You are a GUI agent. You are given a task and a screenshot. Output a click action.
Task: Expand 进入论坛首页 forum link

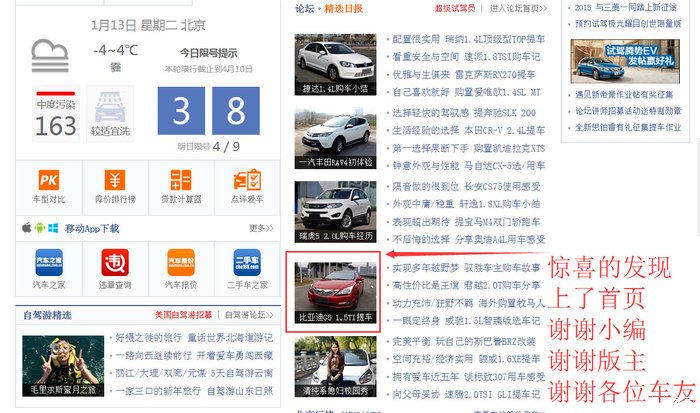click(517, 9)
